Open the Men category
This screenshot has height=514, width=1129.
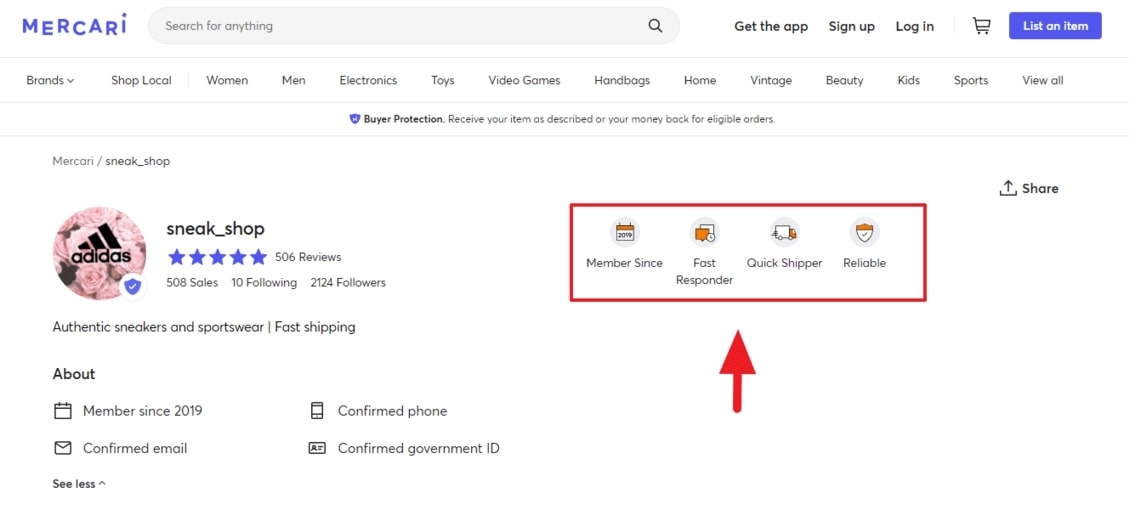coord(294,81)
